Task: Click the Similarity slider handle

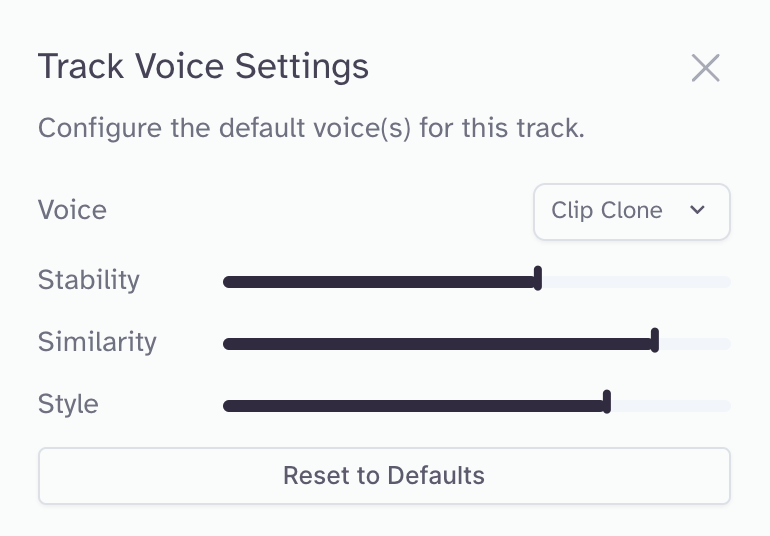Action: click(655, 342)
